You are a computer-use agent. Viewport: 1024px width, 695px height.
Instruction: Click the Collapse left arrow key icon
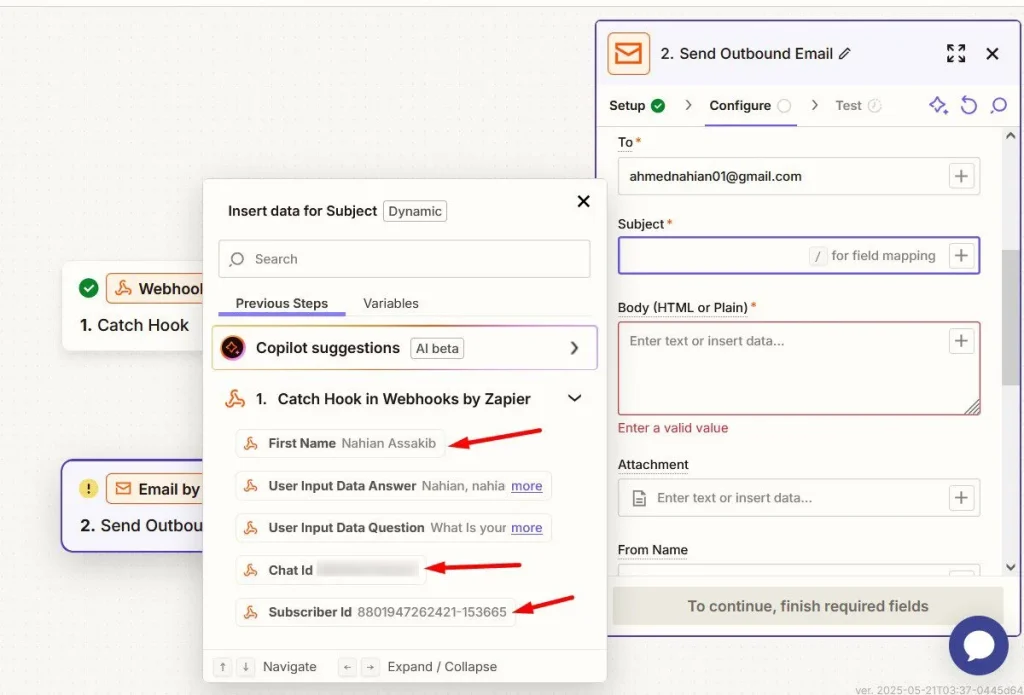347,667
